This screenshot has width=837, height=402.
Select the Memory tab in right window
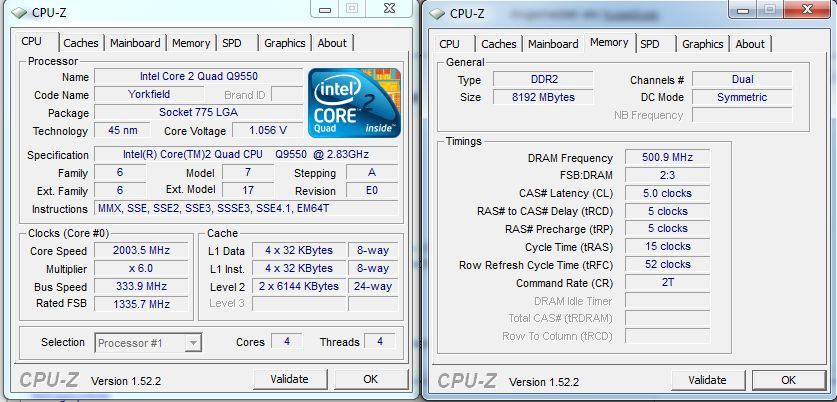coord(609,42)
